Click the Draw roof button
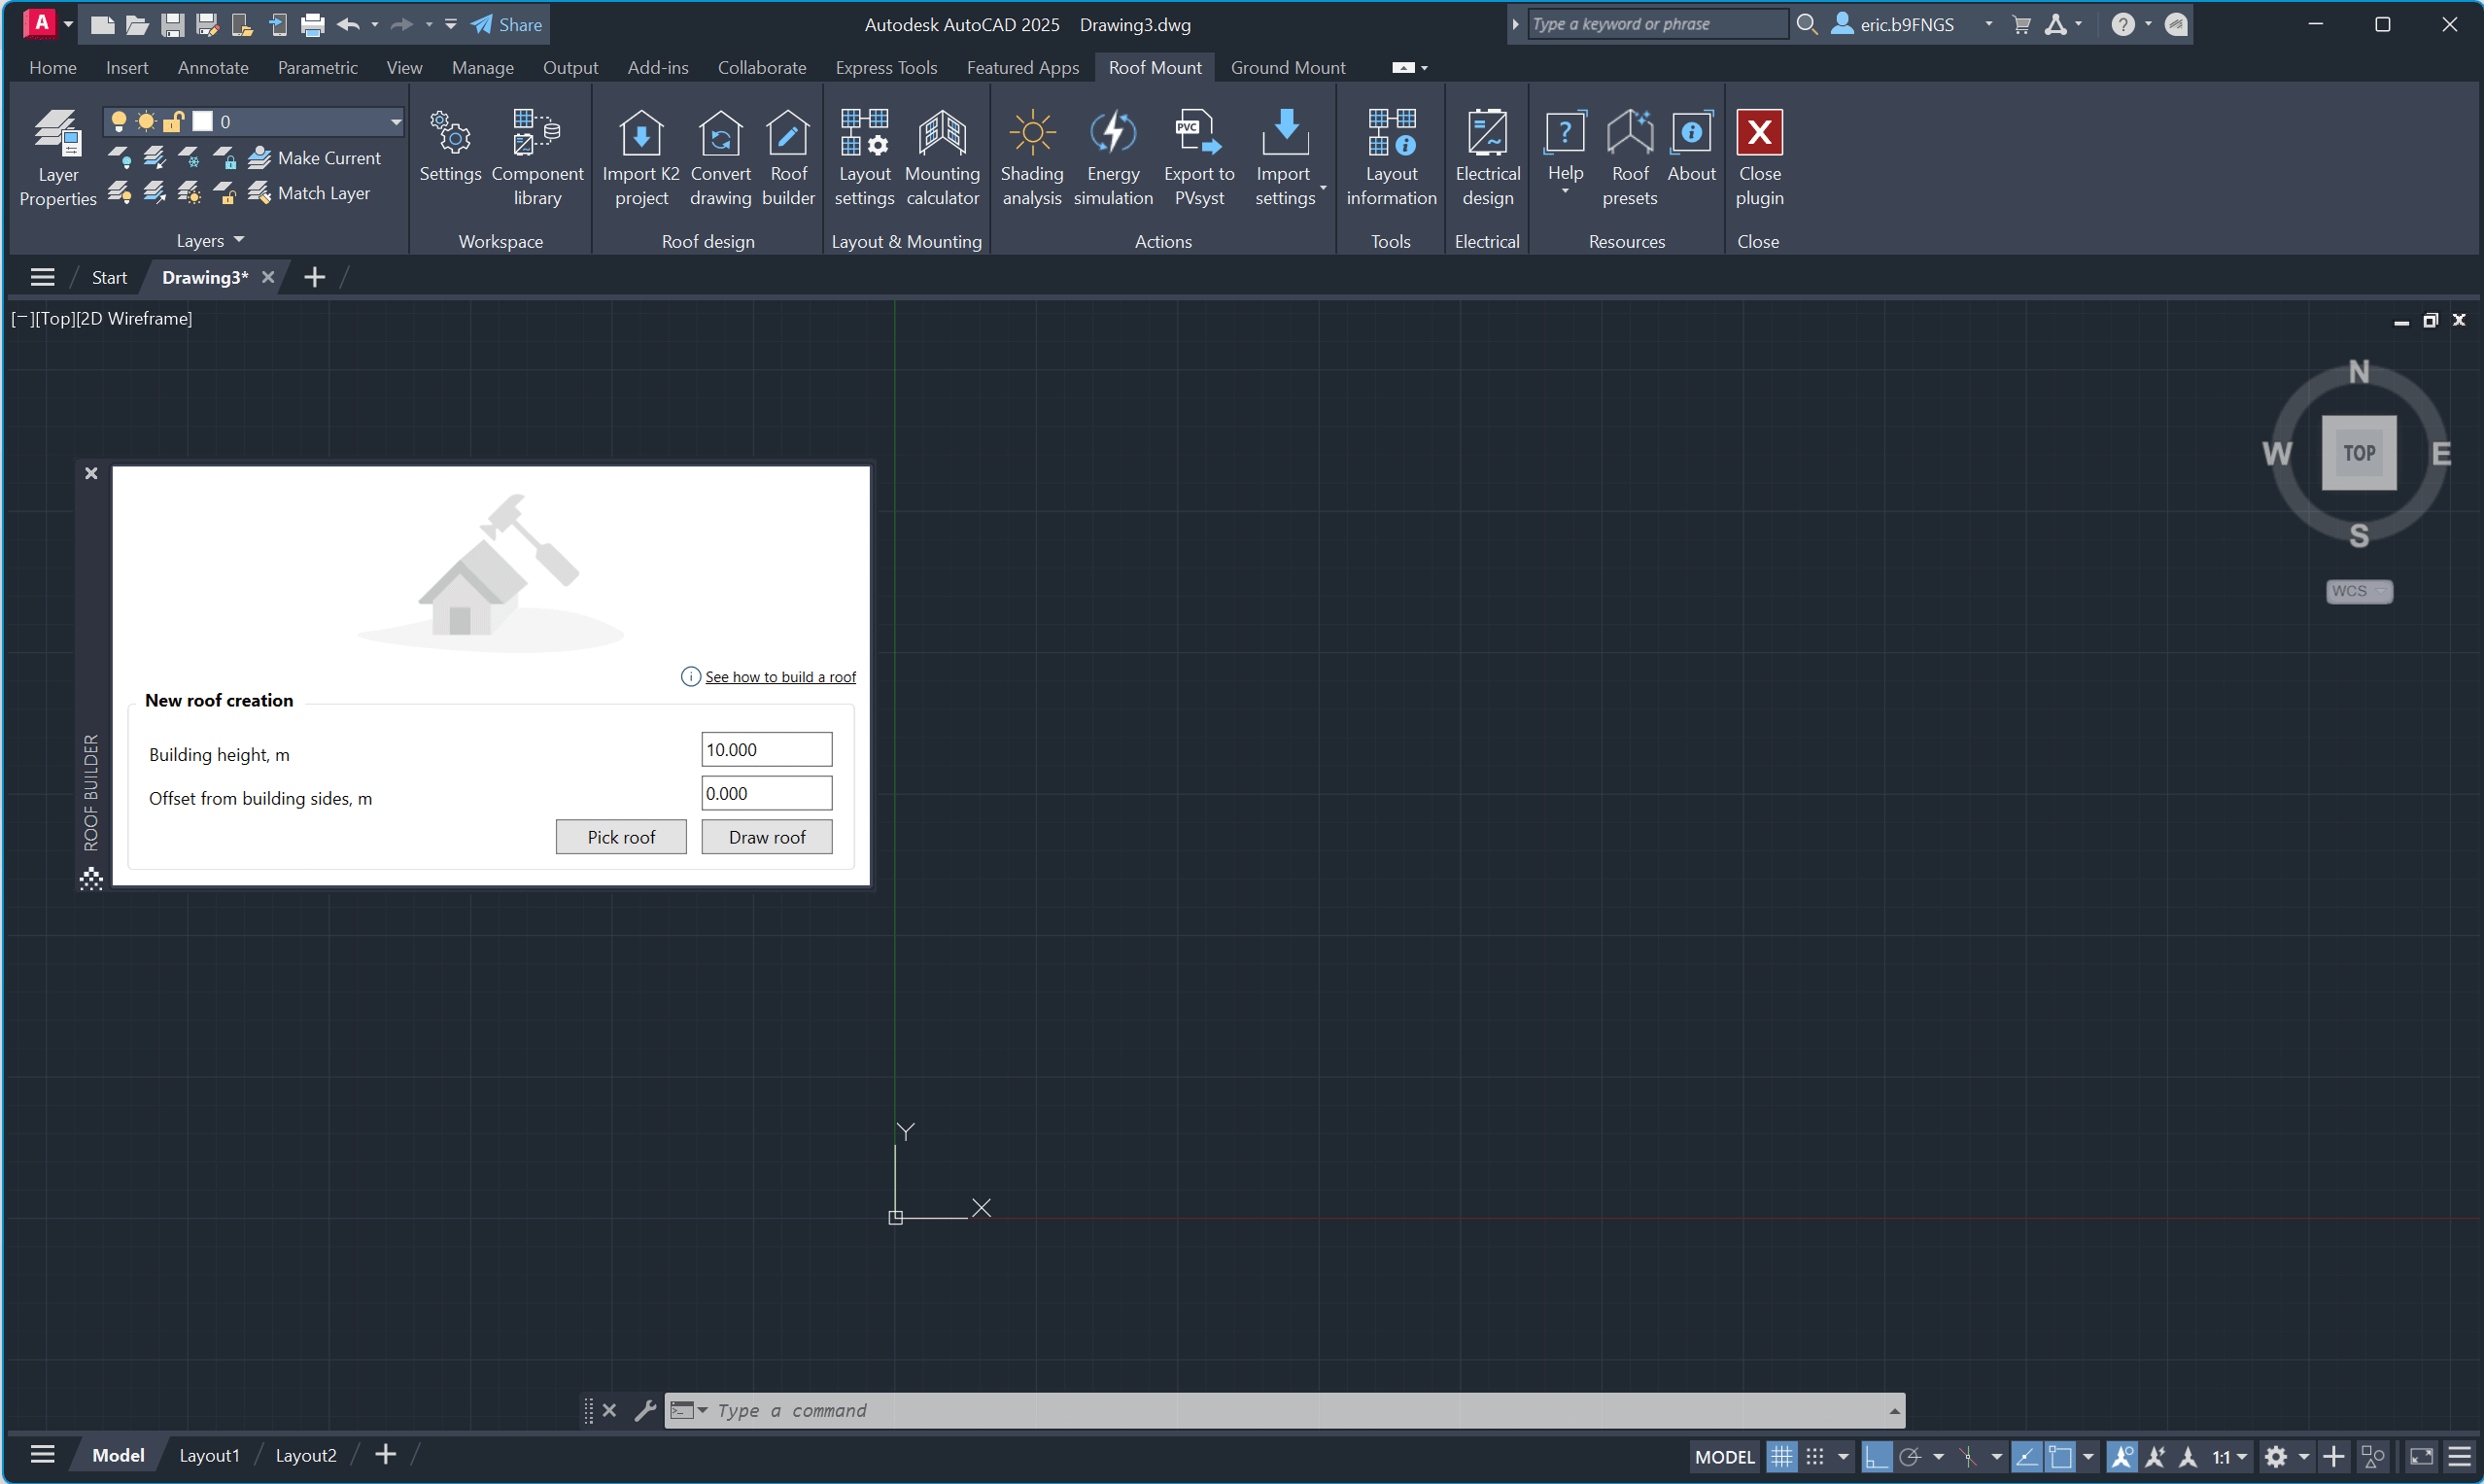The height and width of the screenshot is (1484, 2484). pos(766,837)
